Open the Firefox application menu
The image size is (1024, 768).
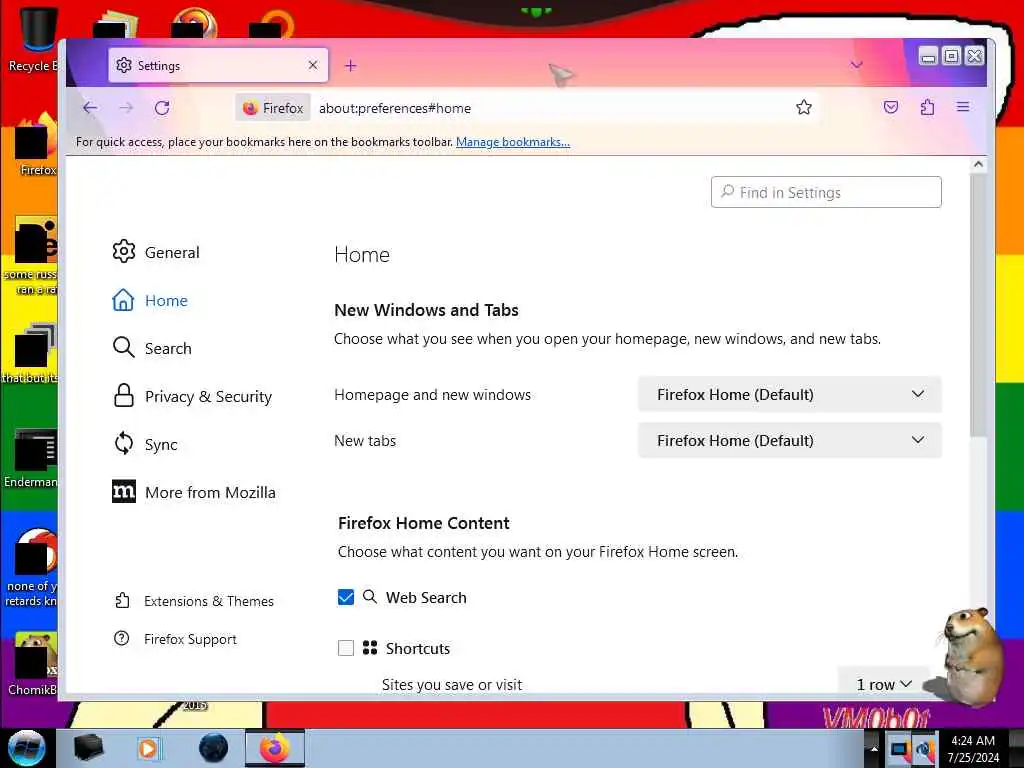tap(963, 107)
